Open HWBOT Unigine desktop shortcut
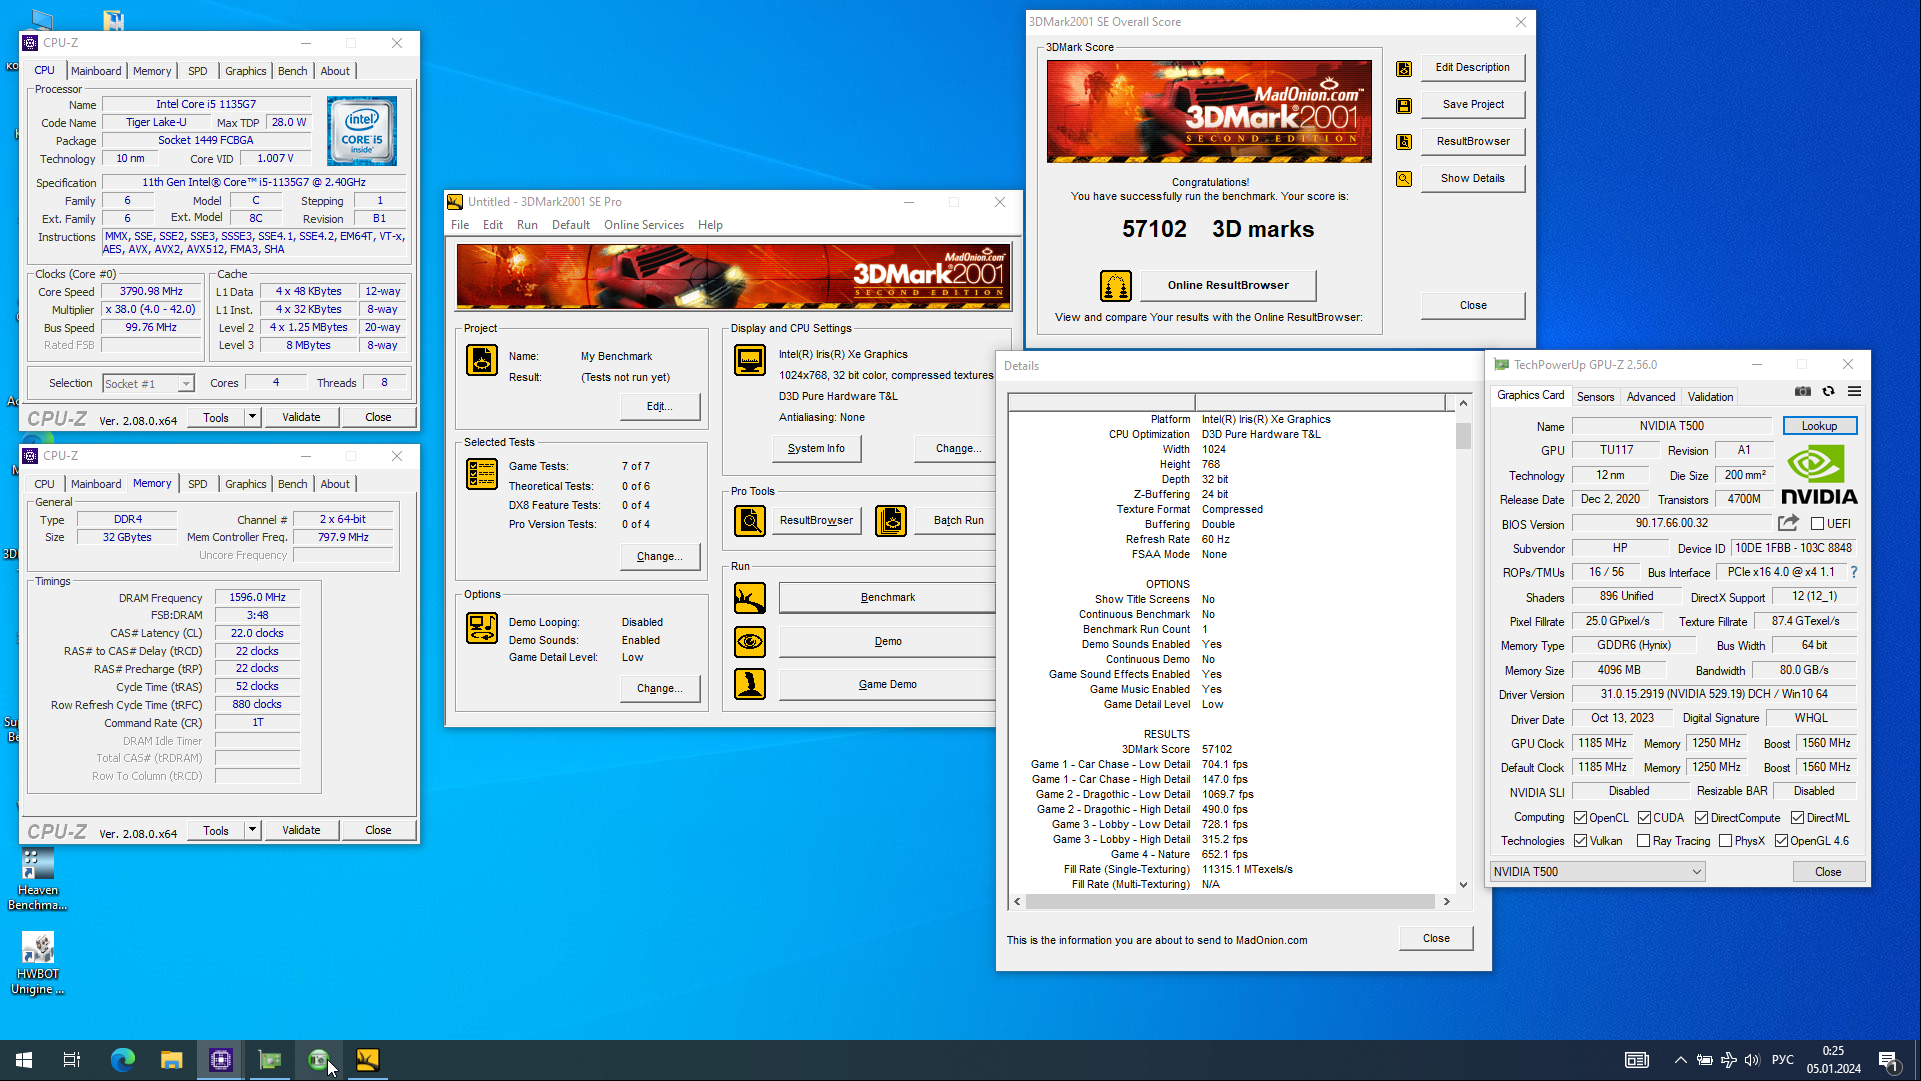This screenshot has height=1081, width=1921. point(38,964)
